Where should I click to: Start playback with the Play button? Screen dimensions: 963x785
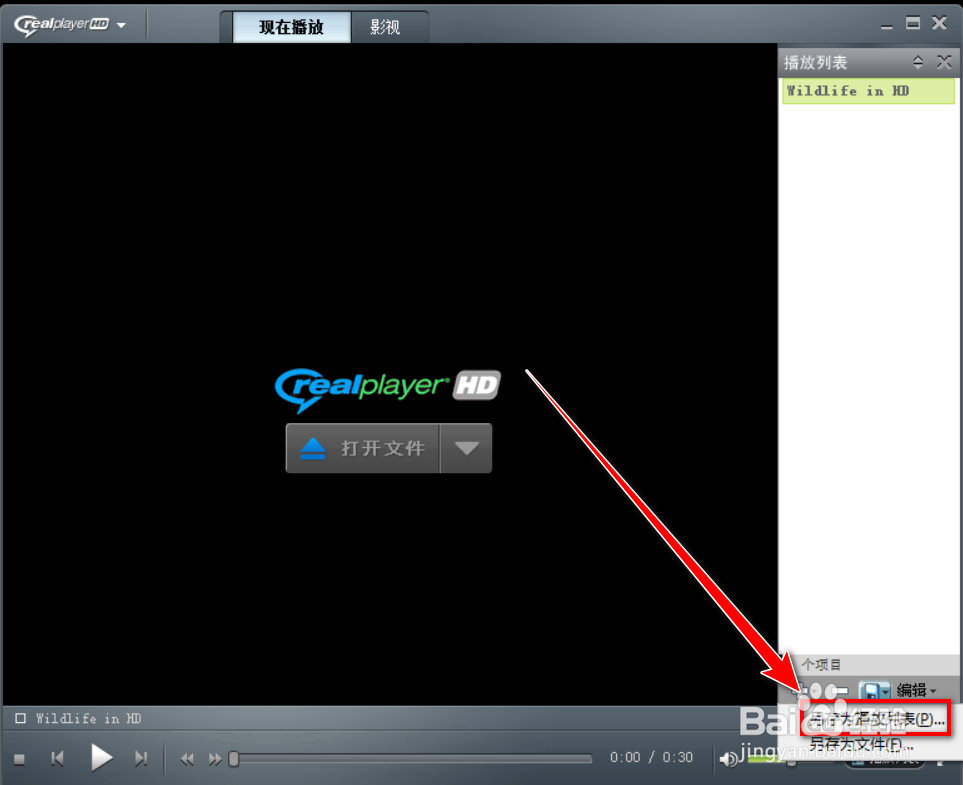click(101, 757)
